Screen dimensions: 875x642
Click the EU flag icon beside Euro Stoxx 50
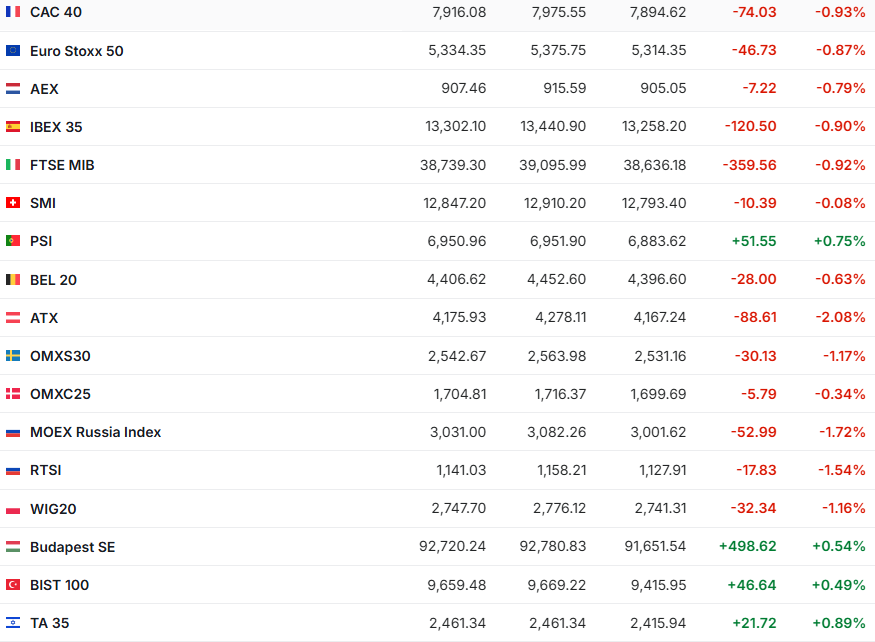coord(13,51)
